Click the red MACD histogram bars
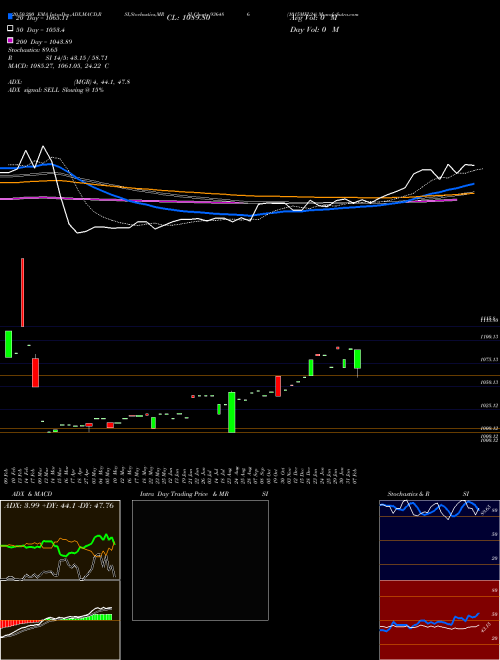Image resolution: width=500 pixels, height=660 pixels. [21, 623]
